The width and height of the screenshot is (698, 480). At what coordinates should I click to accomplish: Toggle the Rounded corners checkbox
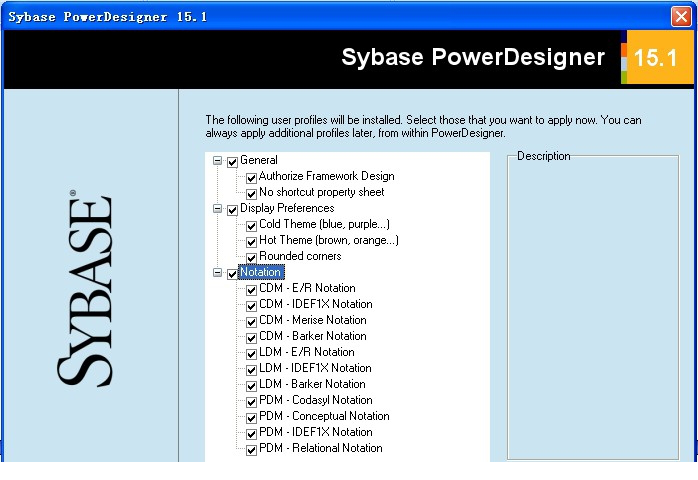tap(252, 258)
